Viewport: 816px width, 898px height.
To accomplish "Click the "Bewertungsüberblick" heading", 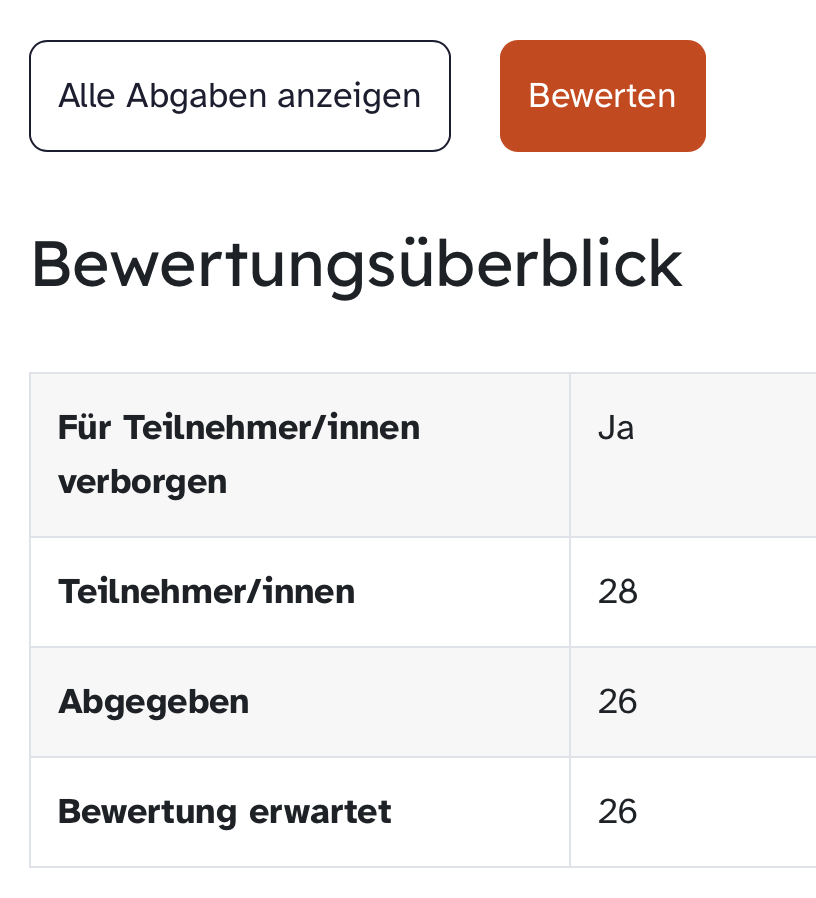I will coord(356,264).
